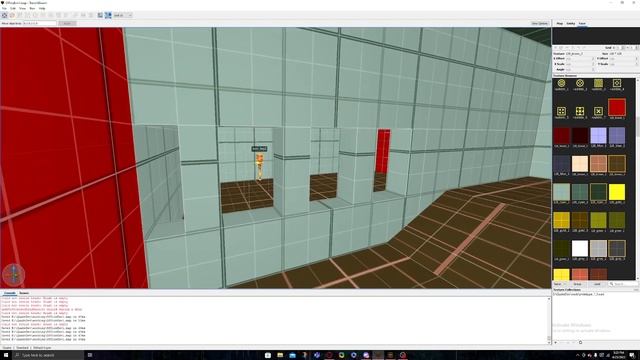Pick the bright yellow swatch beside dark green
The width and height of the screenshot is (640, 360).
coord(617,192)
